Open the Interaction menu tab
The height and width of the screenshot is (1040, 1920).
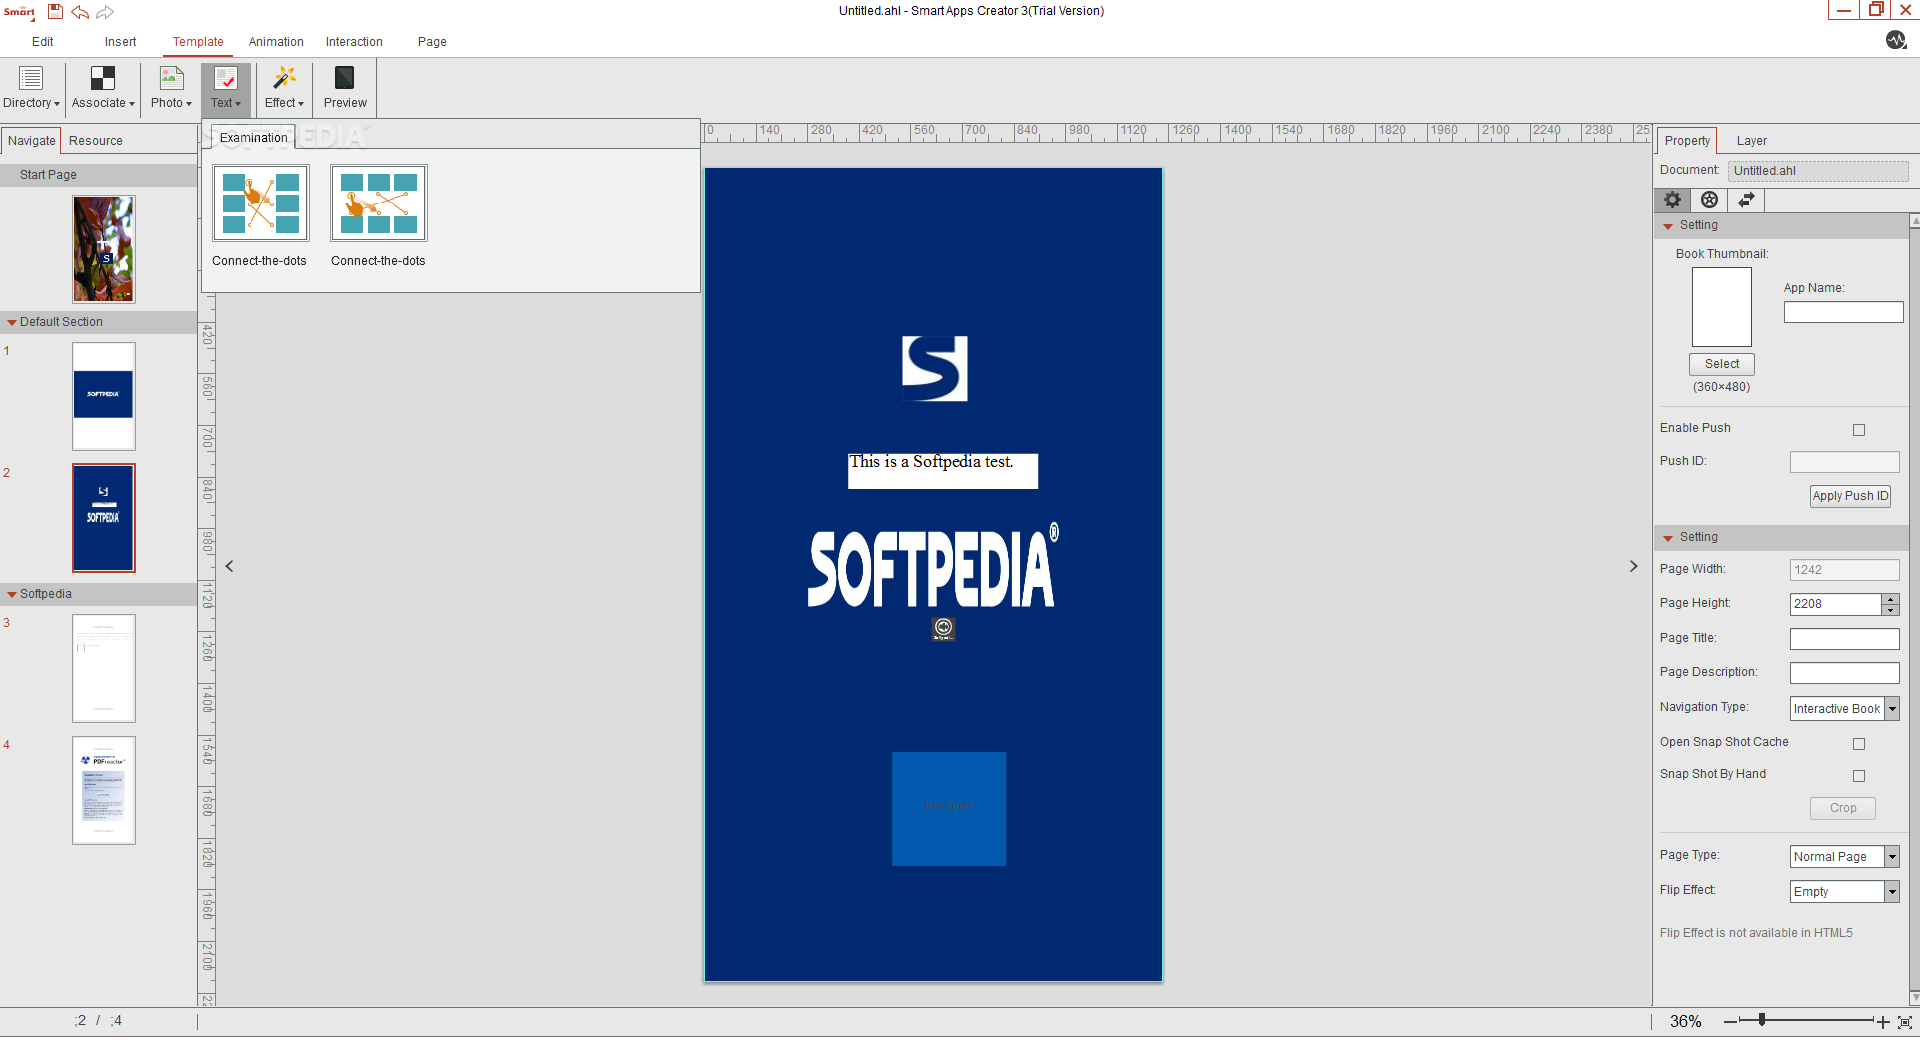(x=354, y=42)
